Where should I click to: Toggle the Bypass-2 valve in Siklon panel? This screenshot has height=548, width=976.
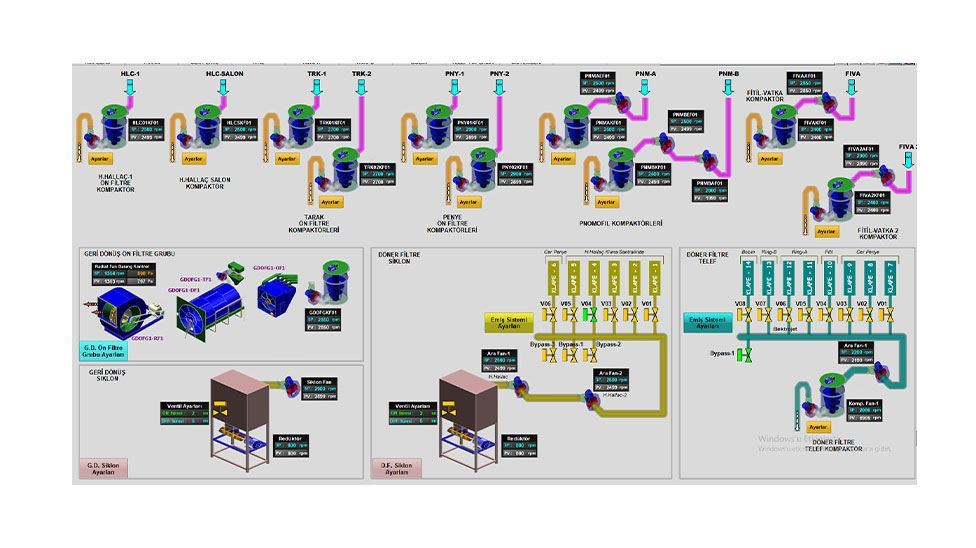pyautogui.click(x=609, y=357)
